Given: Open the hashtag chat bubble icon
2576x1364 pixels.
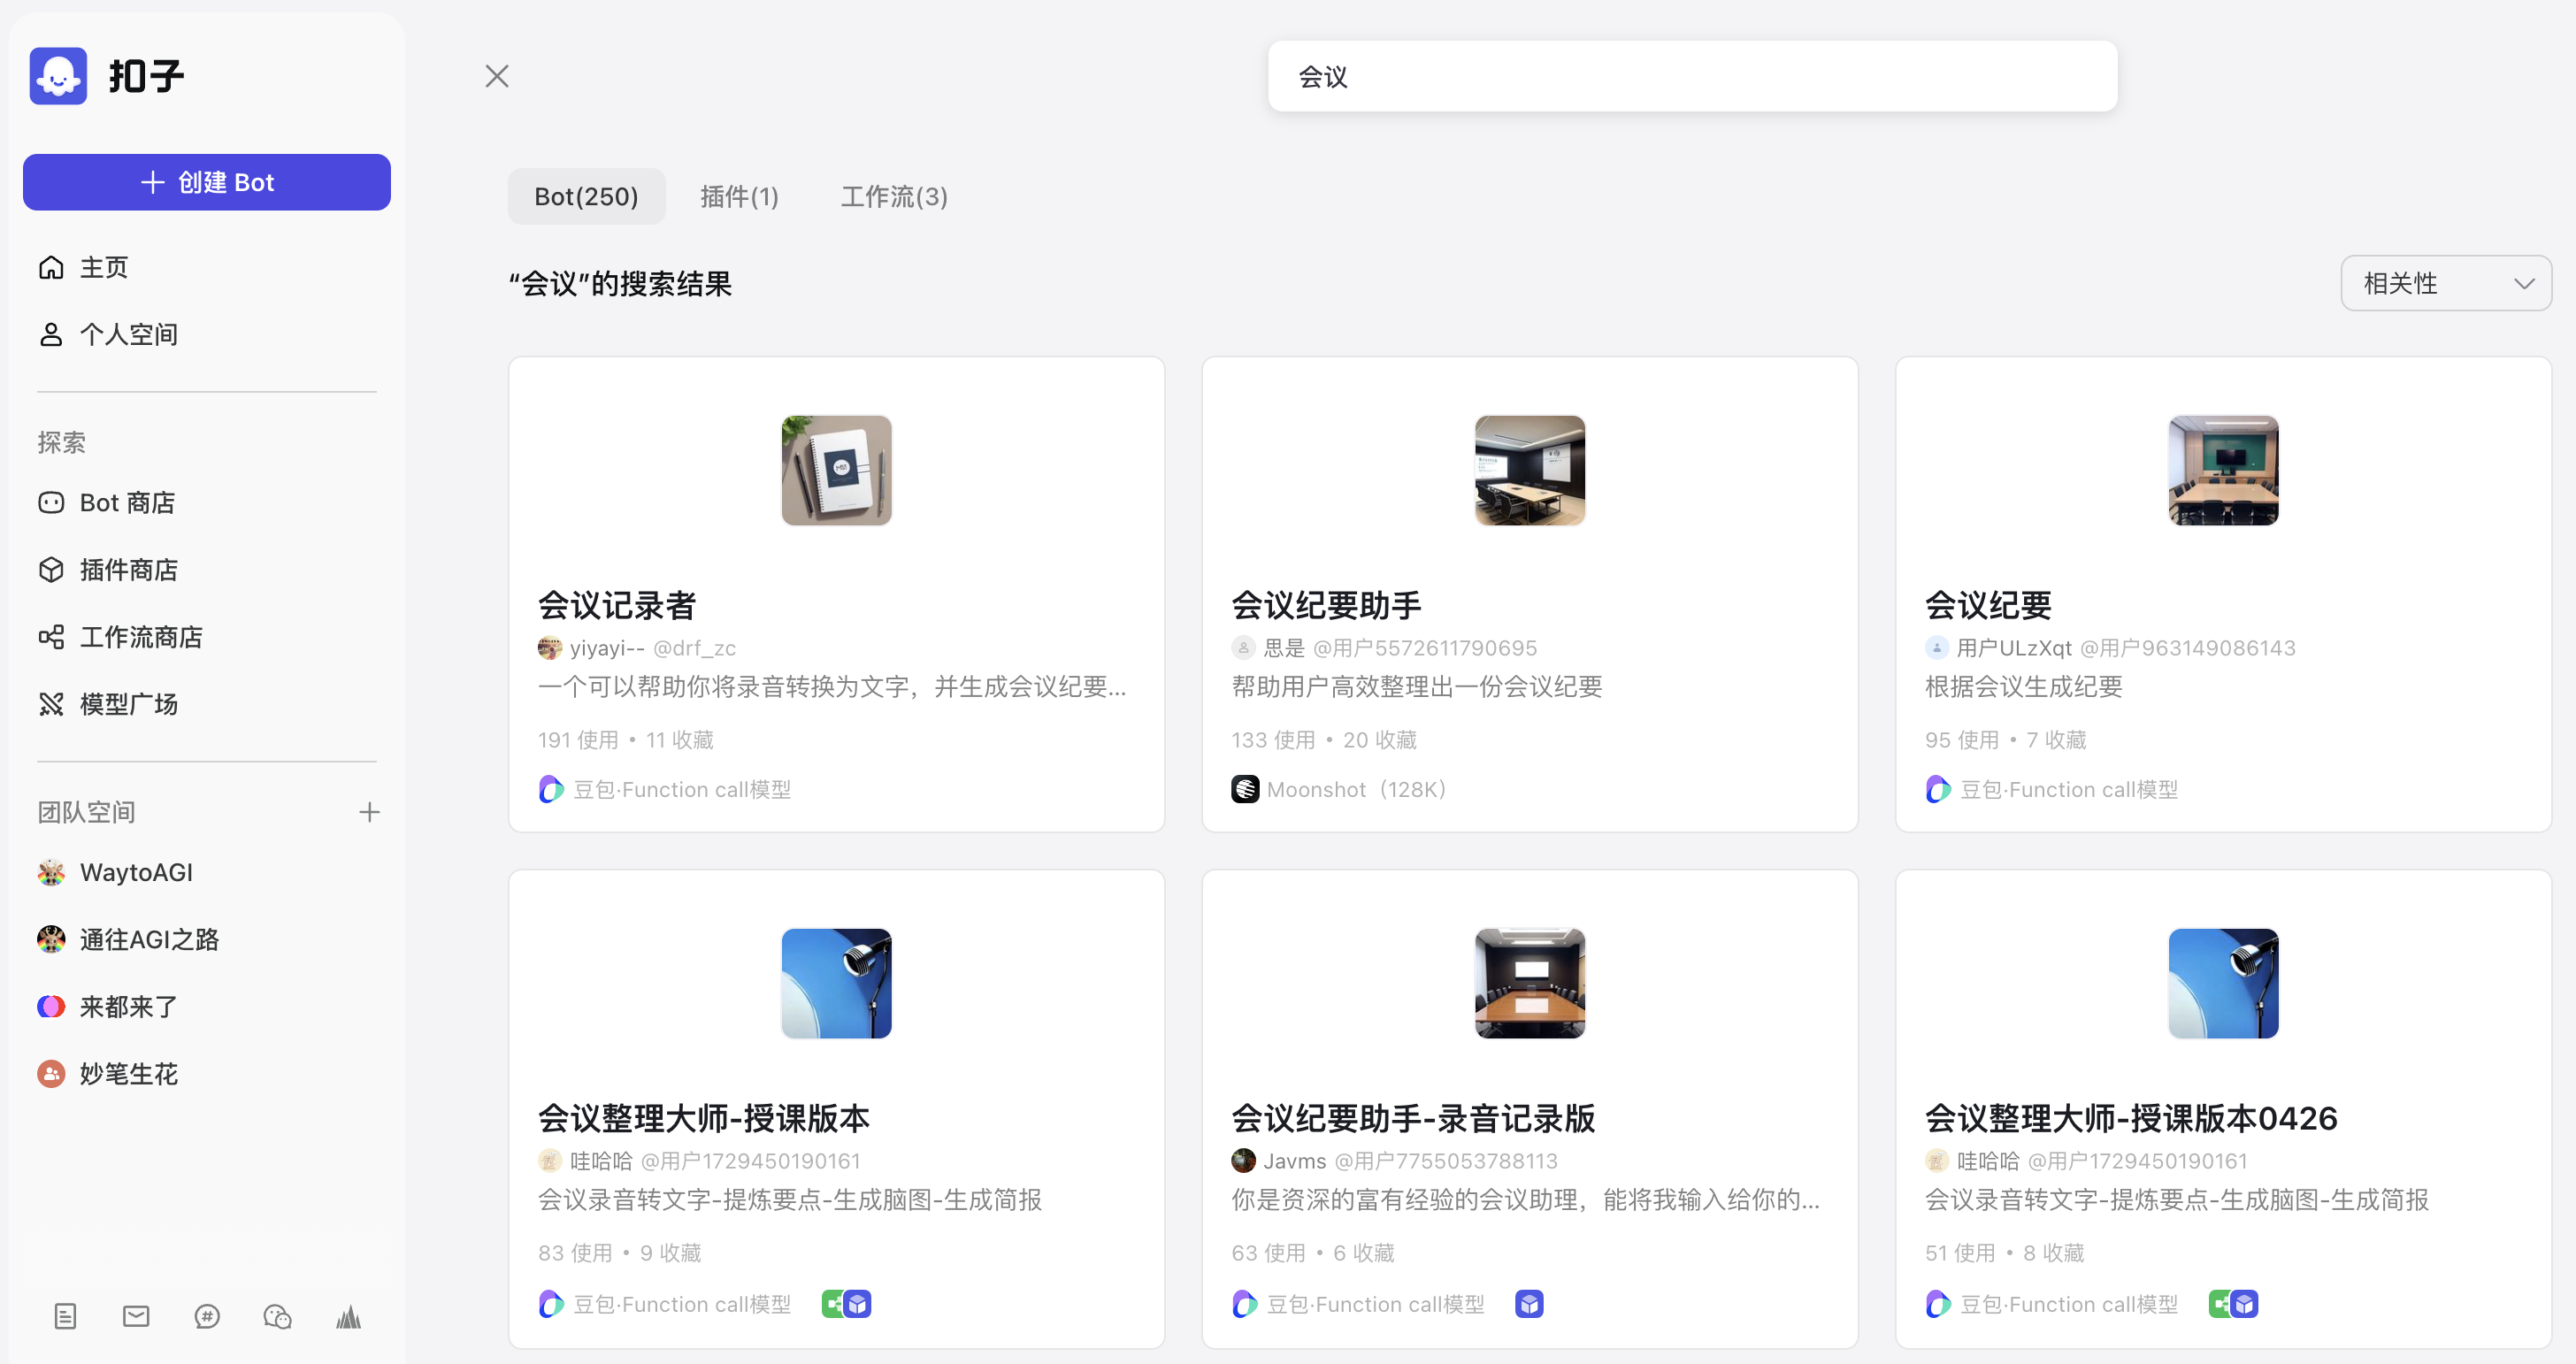Looking at the screenshot, I should [x=207, y=1316].
